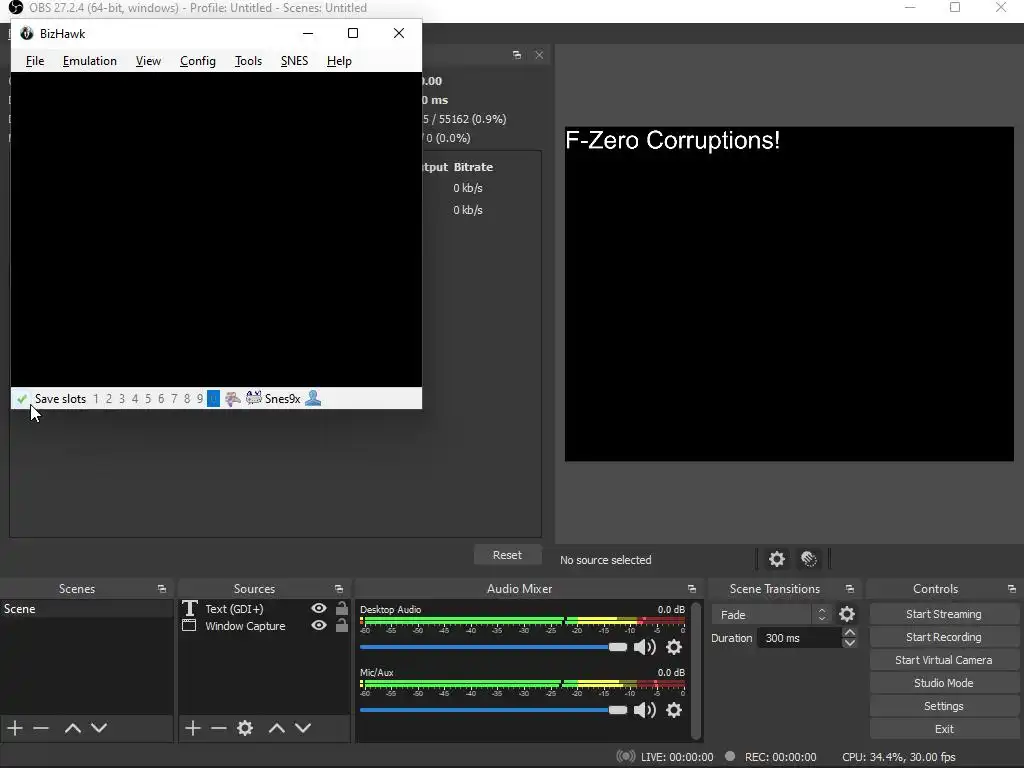
Task: Reset the OBS stats
Action: 507,555
